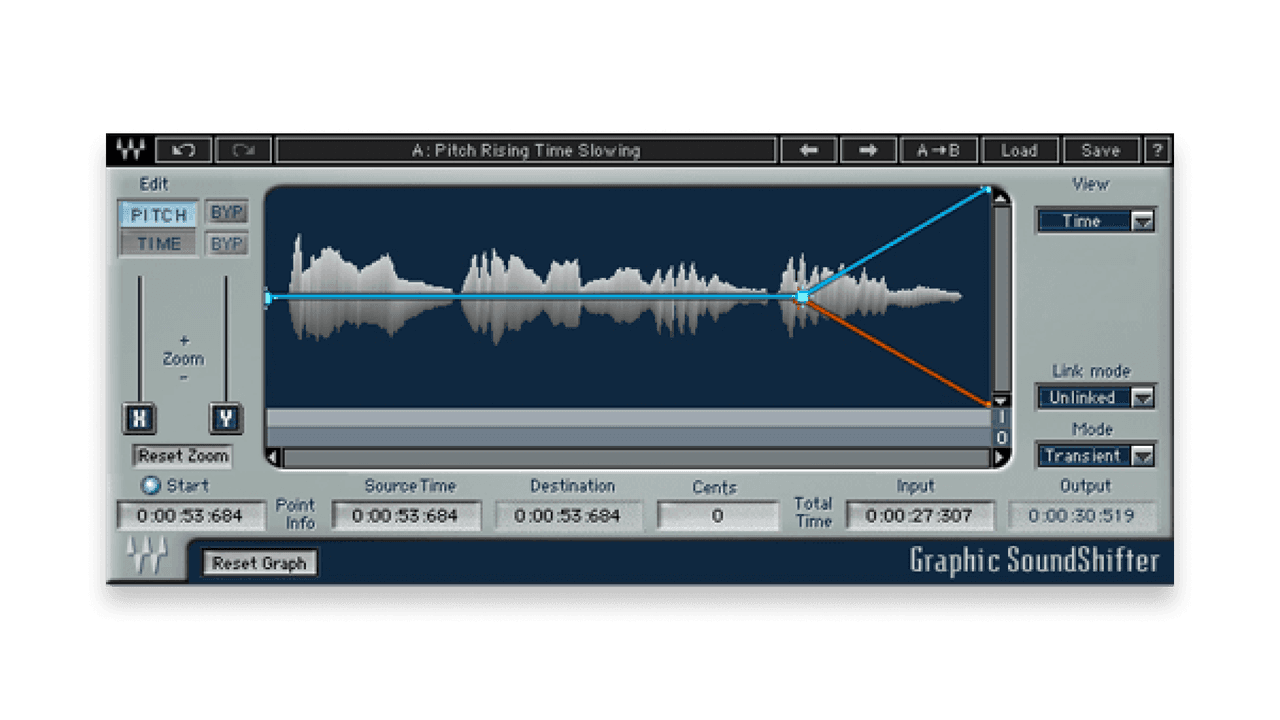Click the Y vertical zoom button

pyautogui.click(x=225, y=419)
